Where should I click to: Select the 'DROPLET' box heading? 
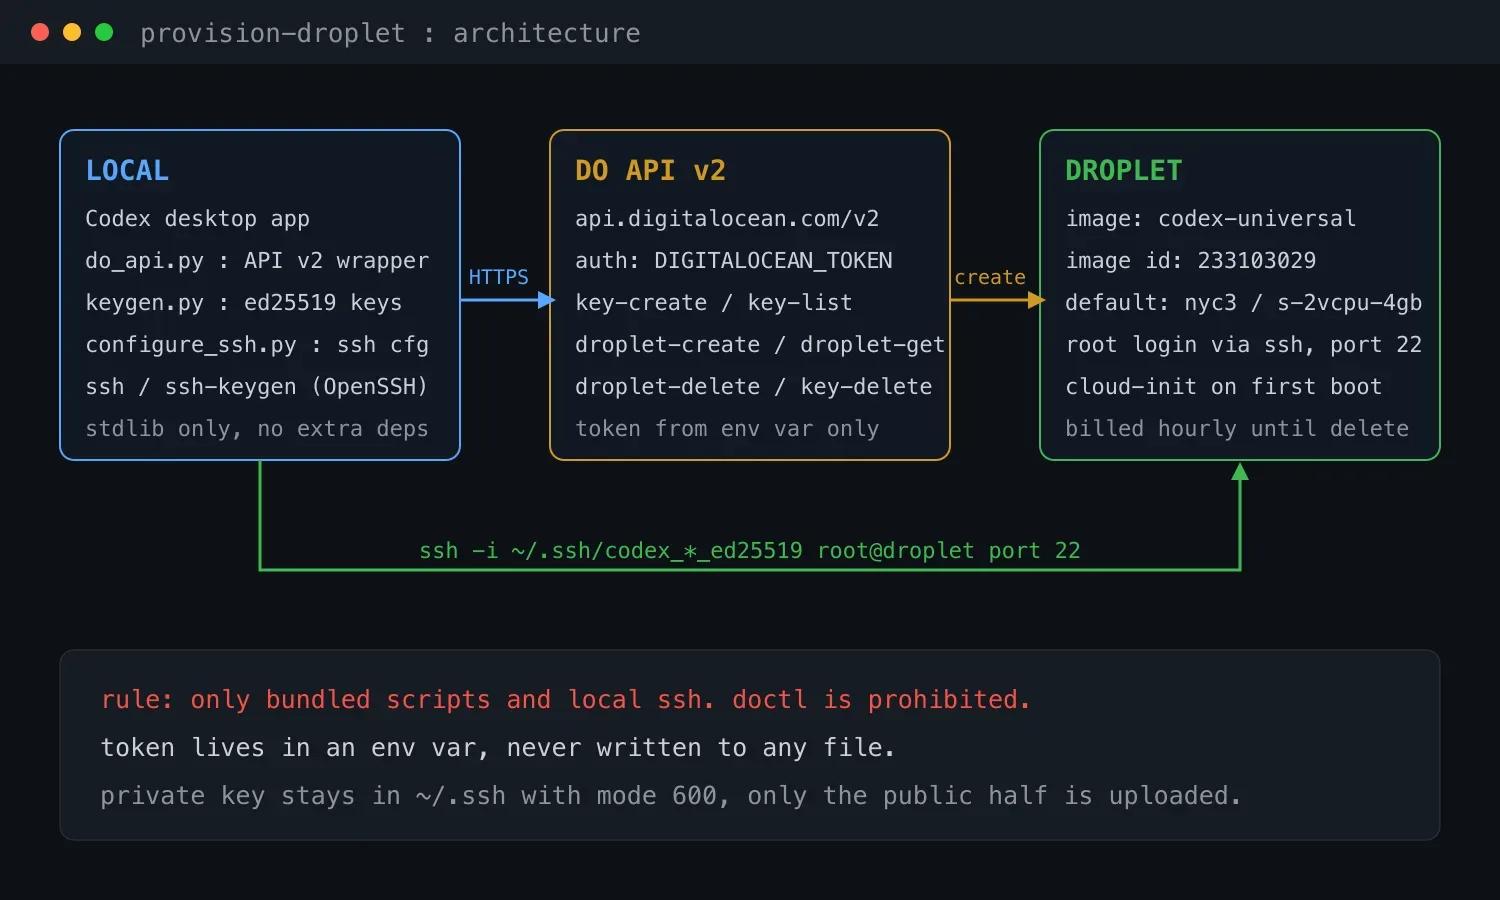[1124, 171]
